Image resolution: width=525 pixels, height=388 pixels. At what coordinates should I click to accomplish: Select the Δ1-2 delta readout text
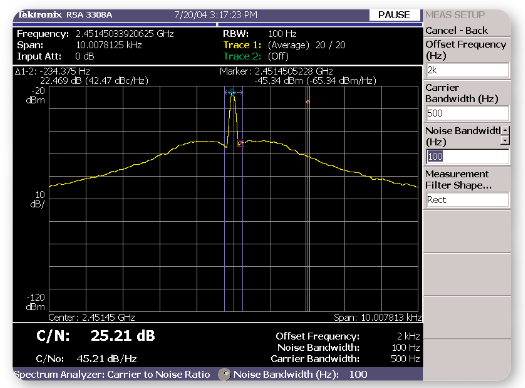pyautogui.click(x=53, y=71)
